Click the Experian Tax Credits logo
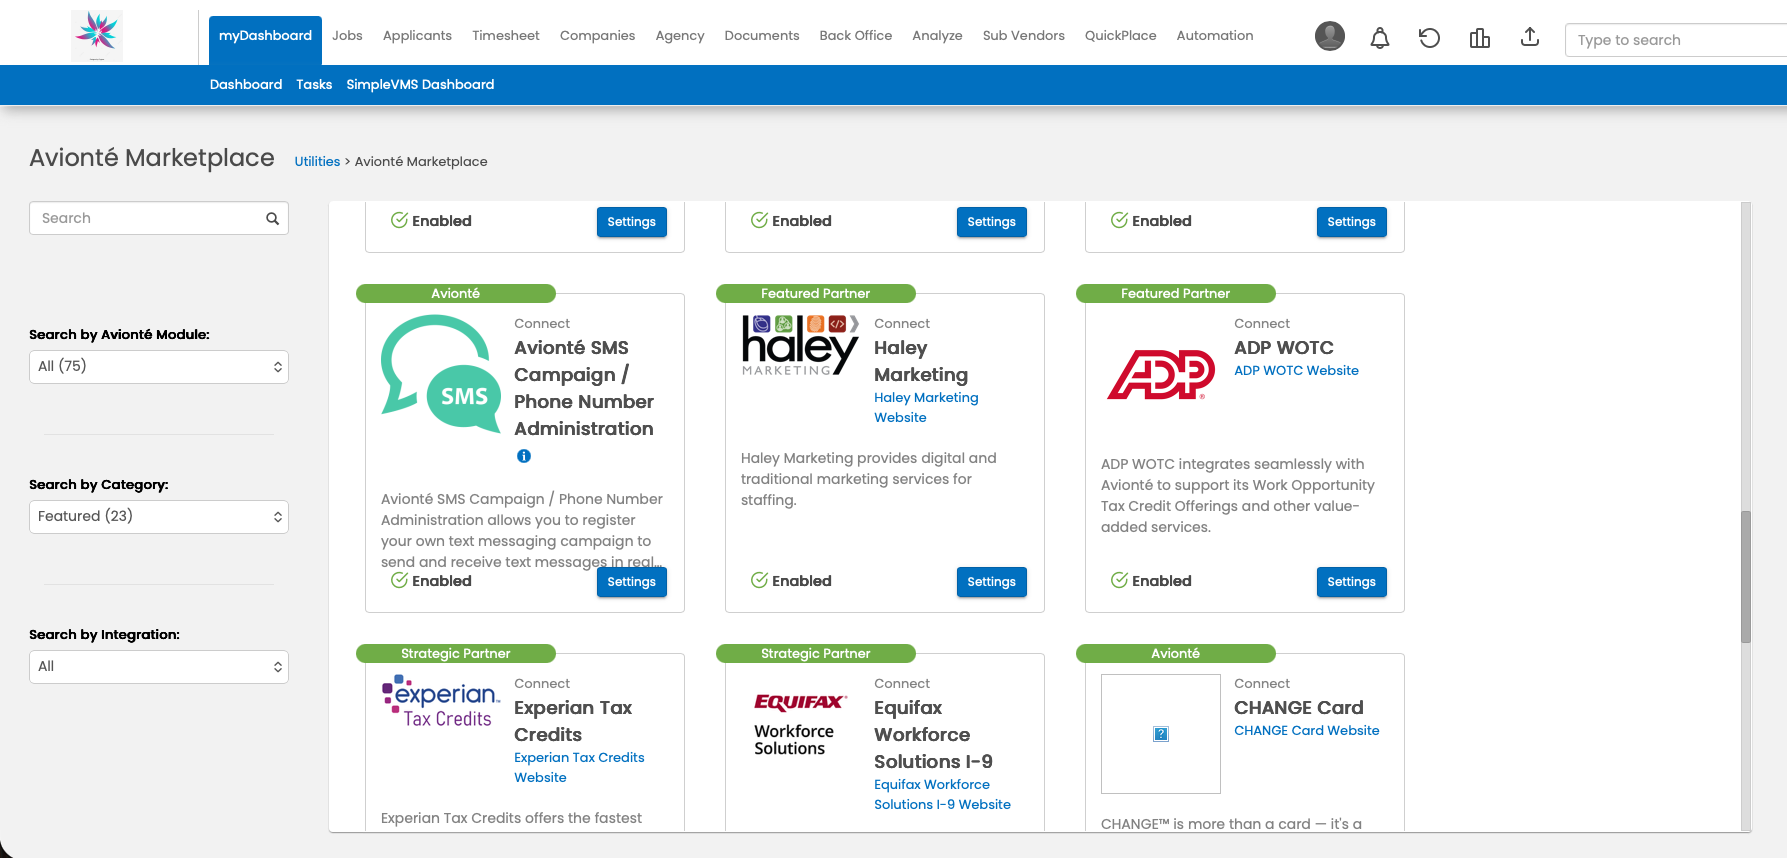This screenshot has width=1787, height=858. tap(441, 701)
